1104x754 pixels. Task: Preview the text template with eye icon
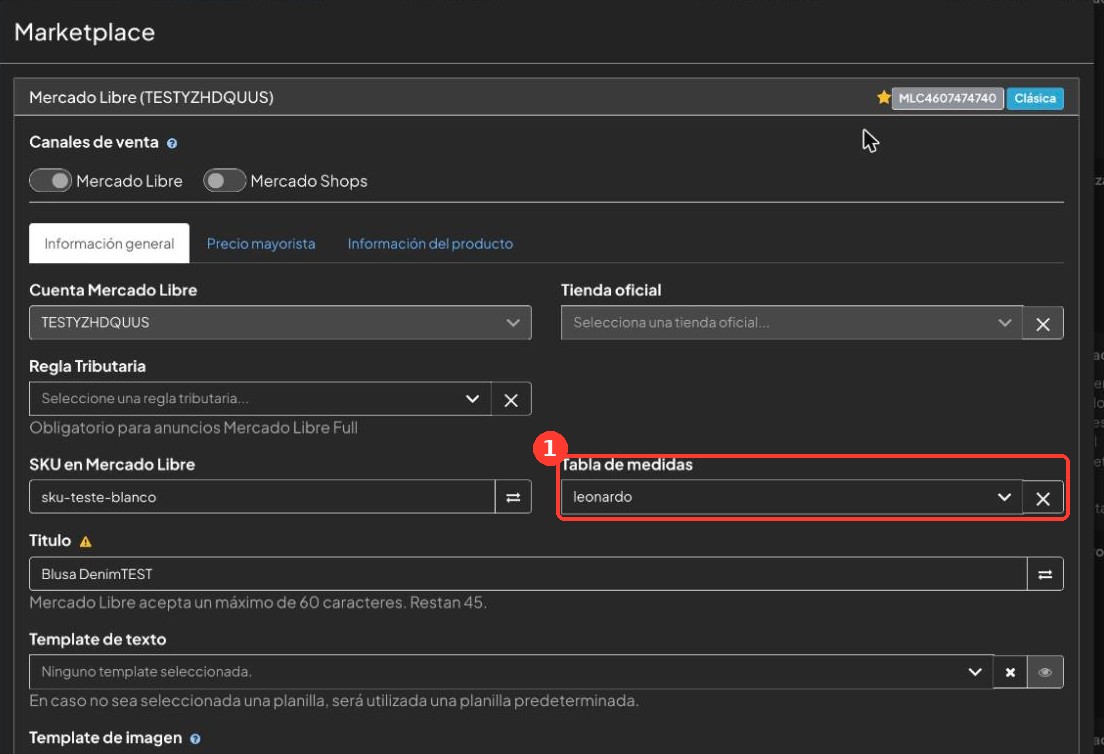tap(1045, 672)
